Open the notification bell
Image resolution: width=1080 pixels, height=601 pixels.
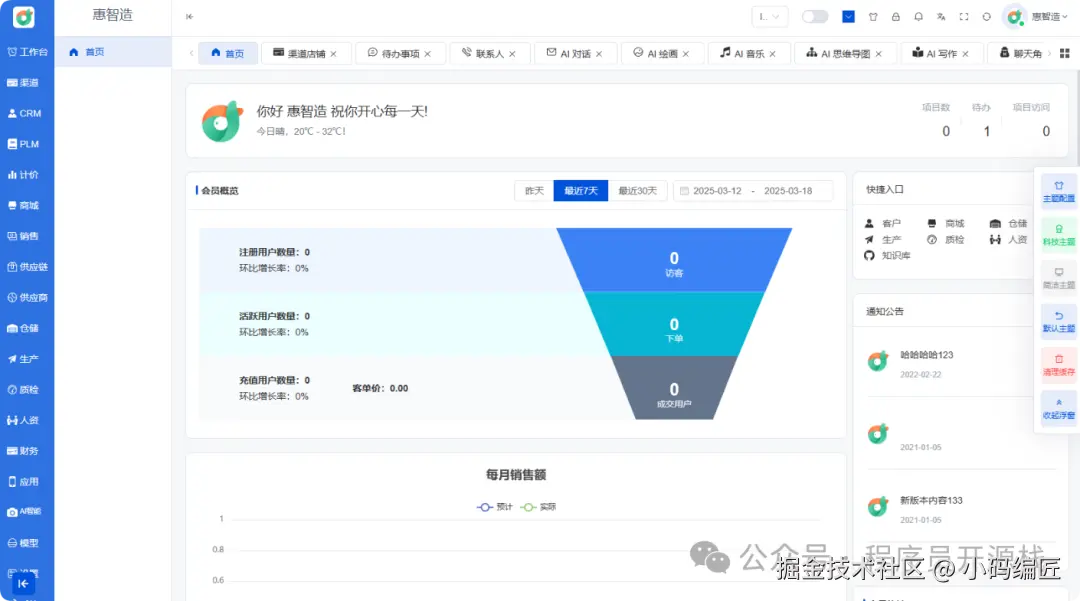pos(919,16)
